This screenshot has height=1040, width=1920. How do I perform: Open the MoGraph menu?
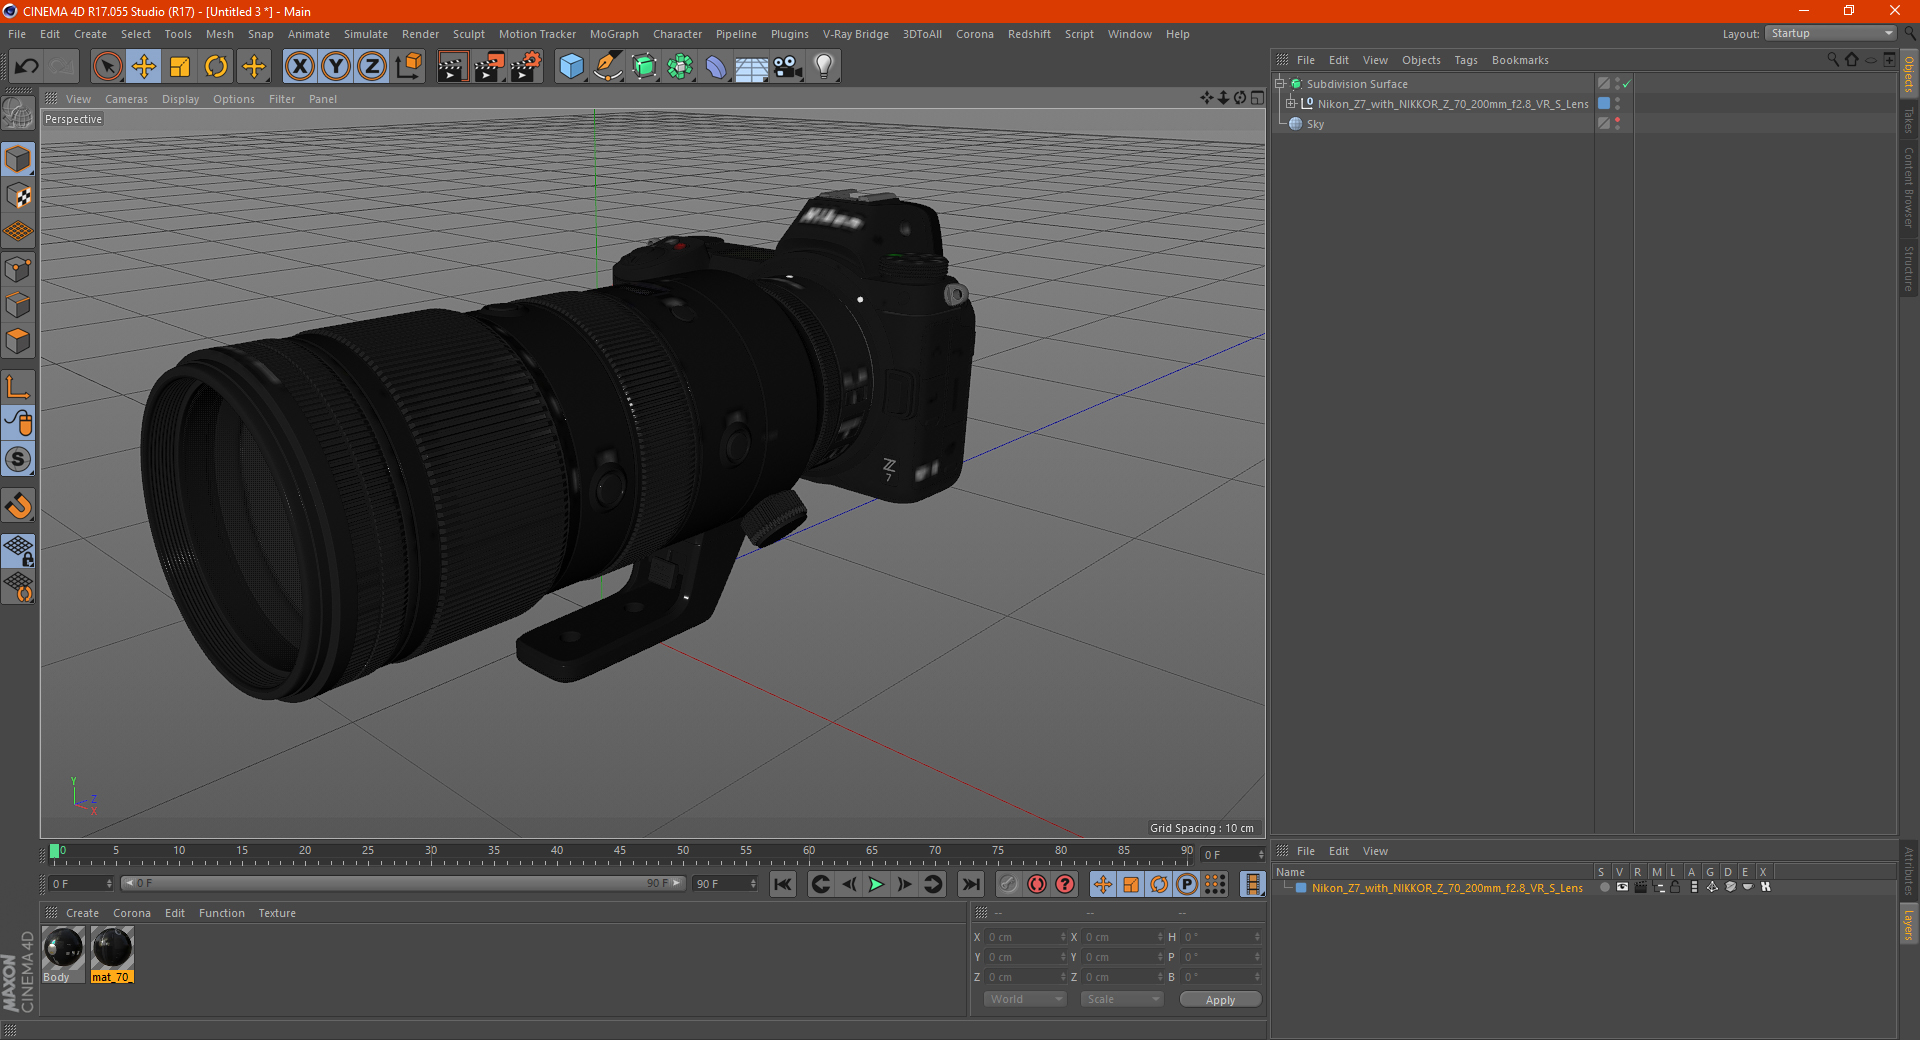pos(614,34)
